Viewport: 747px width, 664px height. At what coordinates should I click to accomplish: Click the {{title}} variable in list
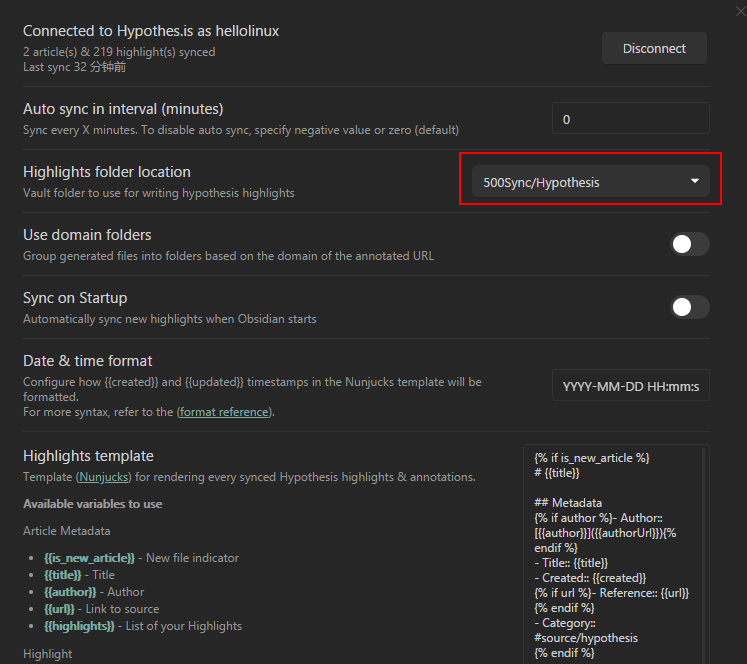click(x=63, y=575)
